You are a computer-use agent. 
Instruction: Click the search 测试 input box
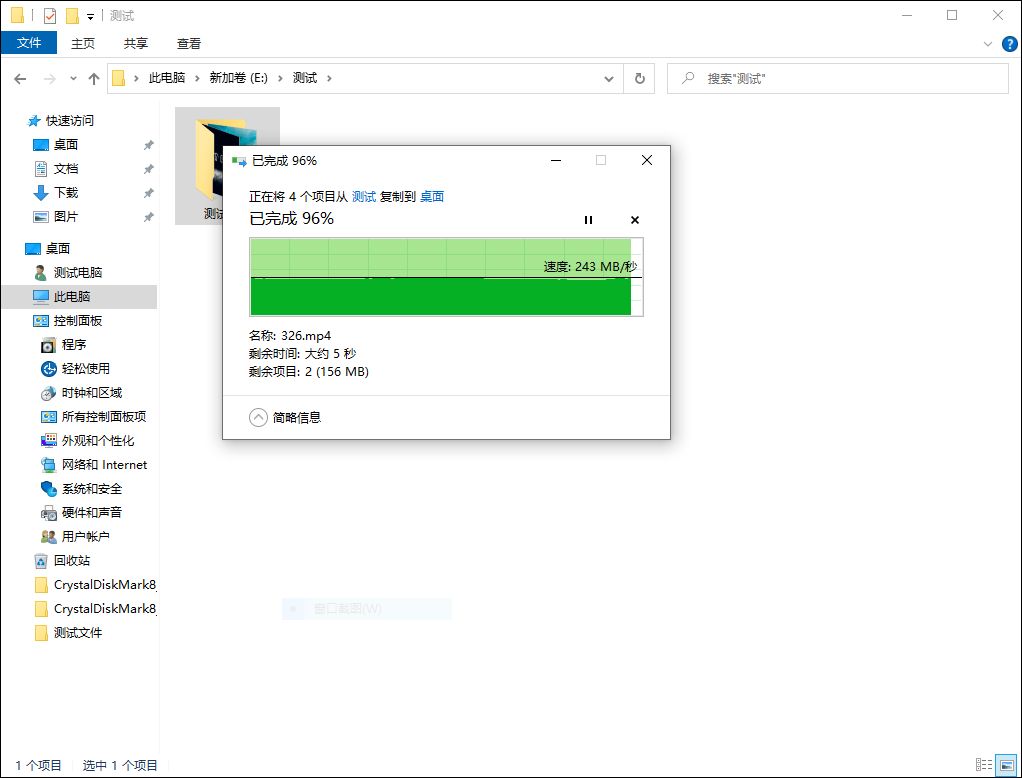pyautogui.click(x=838, y=79)
